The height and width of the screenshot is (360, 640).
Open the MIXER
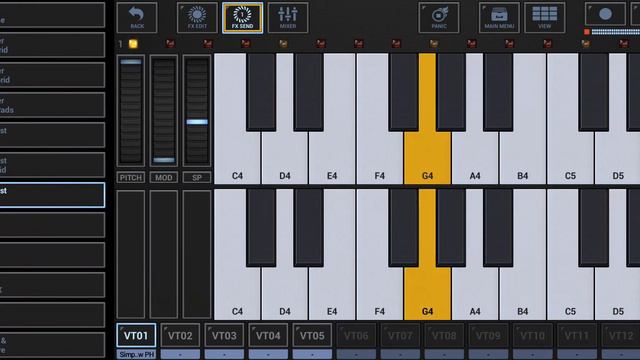coord(288,18)
